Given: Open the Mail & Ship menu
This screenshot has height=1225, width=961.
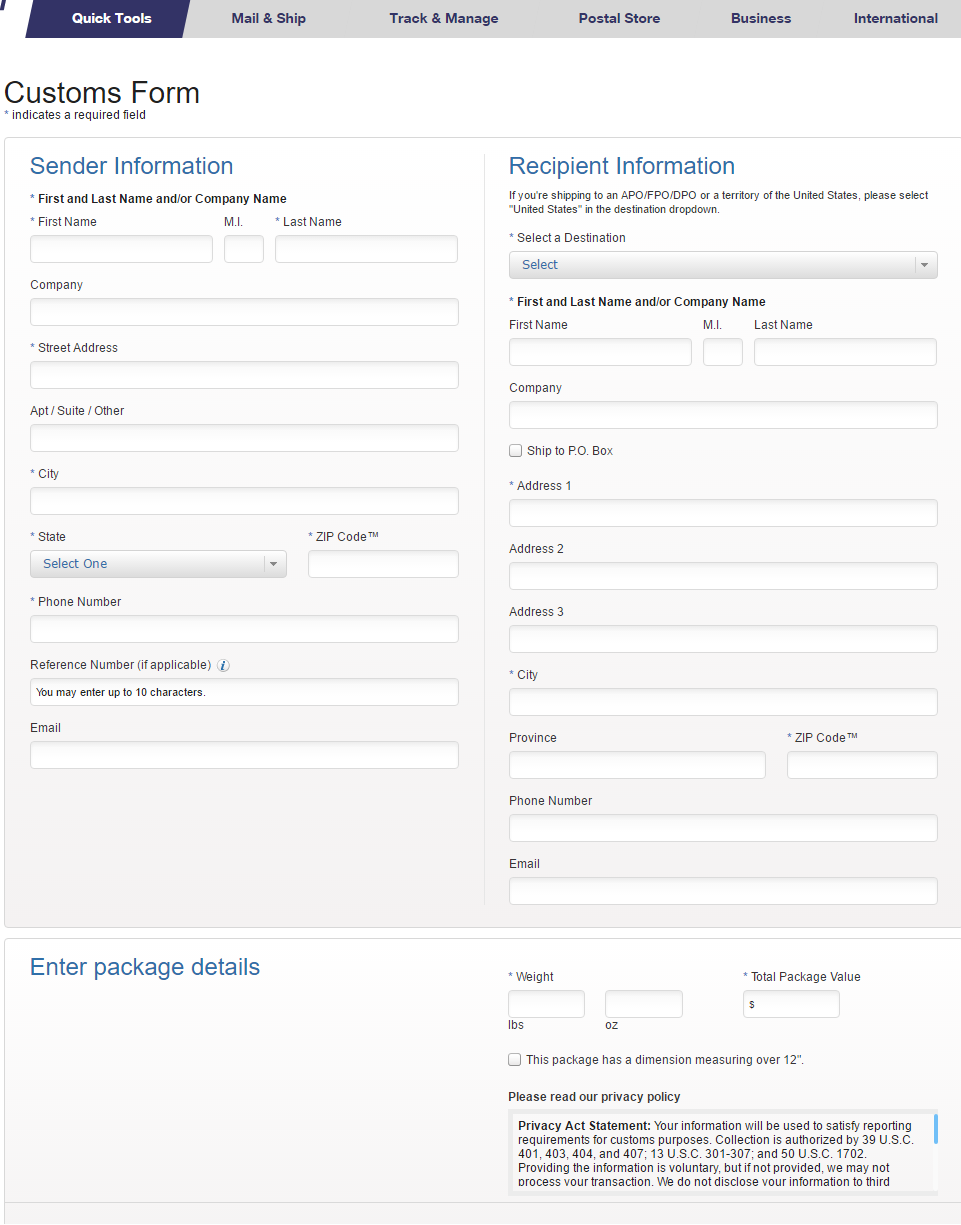Looking at the screenshot, I should click(269, 19).
